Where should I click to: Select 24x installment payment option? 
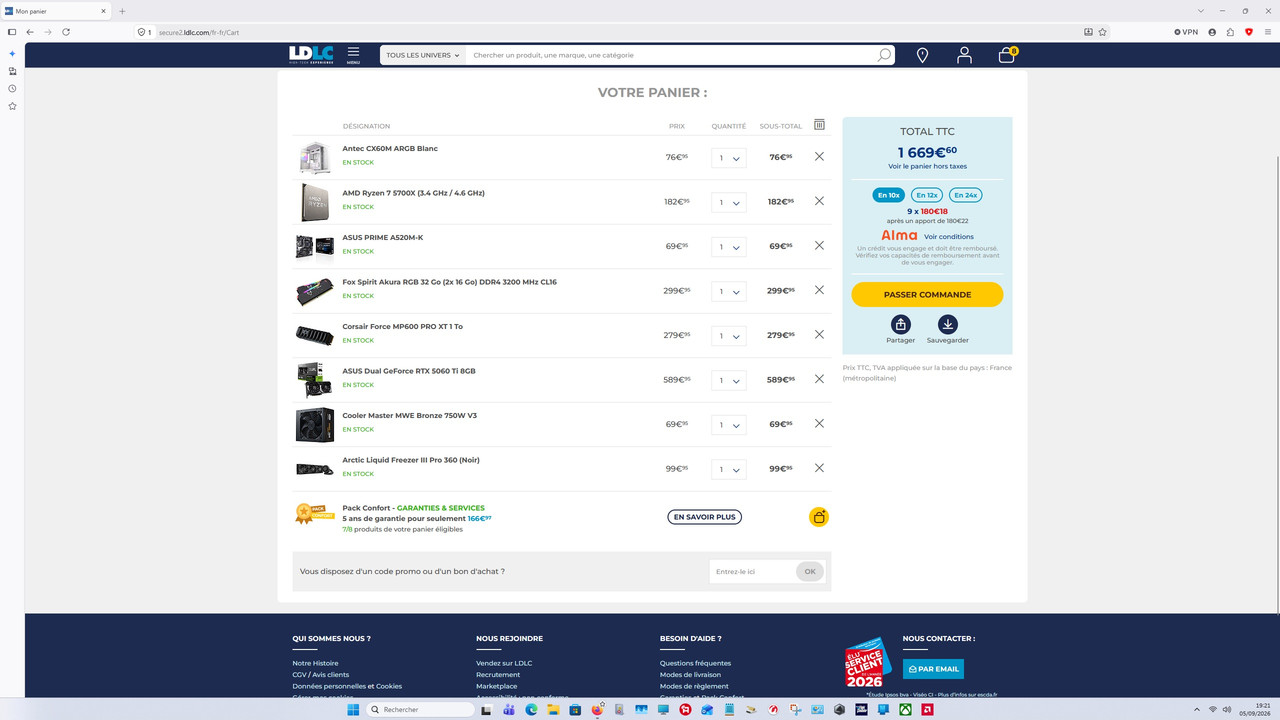tap(966, 195)
